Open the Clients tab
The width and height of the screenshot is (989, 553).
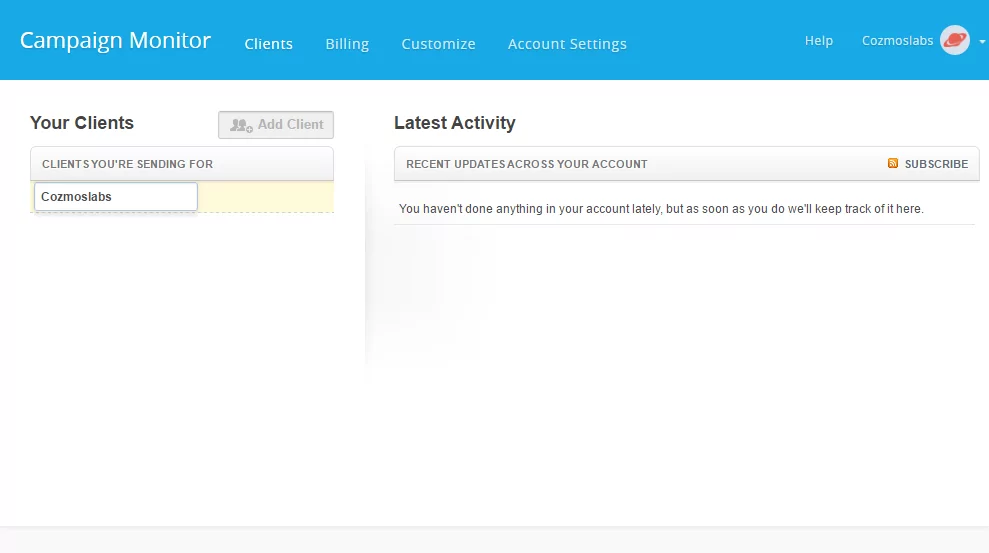coord(268,44)
